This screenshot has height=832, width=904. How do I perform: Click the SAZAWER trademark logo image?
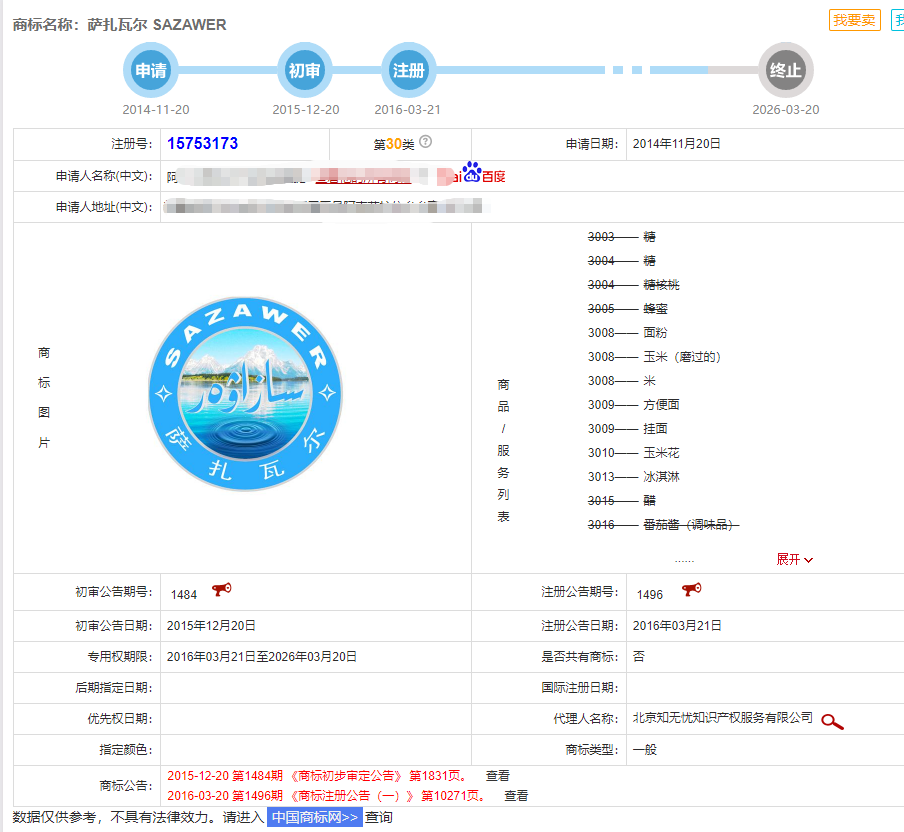click(244, 395)
